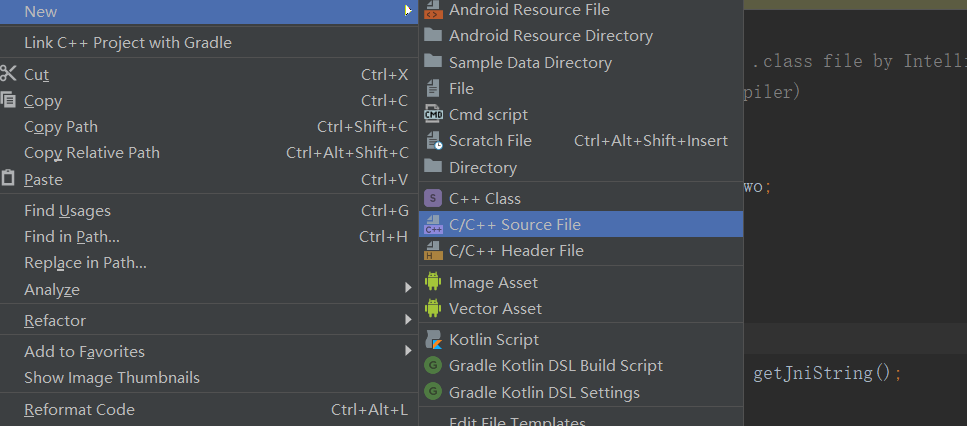Click the Image Asset android icon
Viewport: 967px width, 426px height.
pos(434,282)
